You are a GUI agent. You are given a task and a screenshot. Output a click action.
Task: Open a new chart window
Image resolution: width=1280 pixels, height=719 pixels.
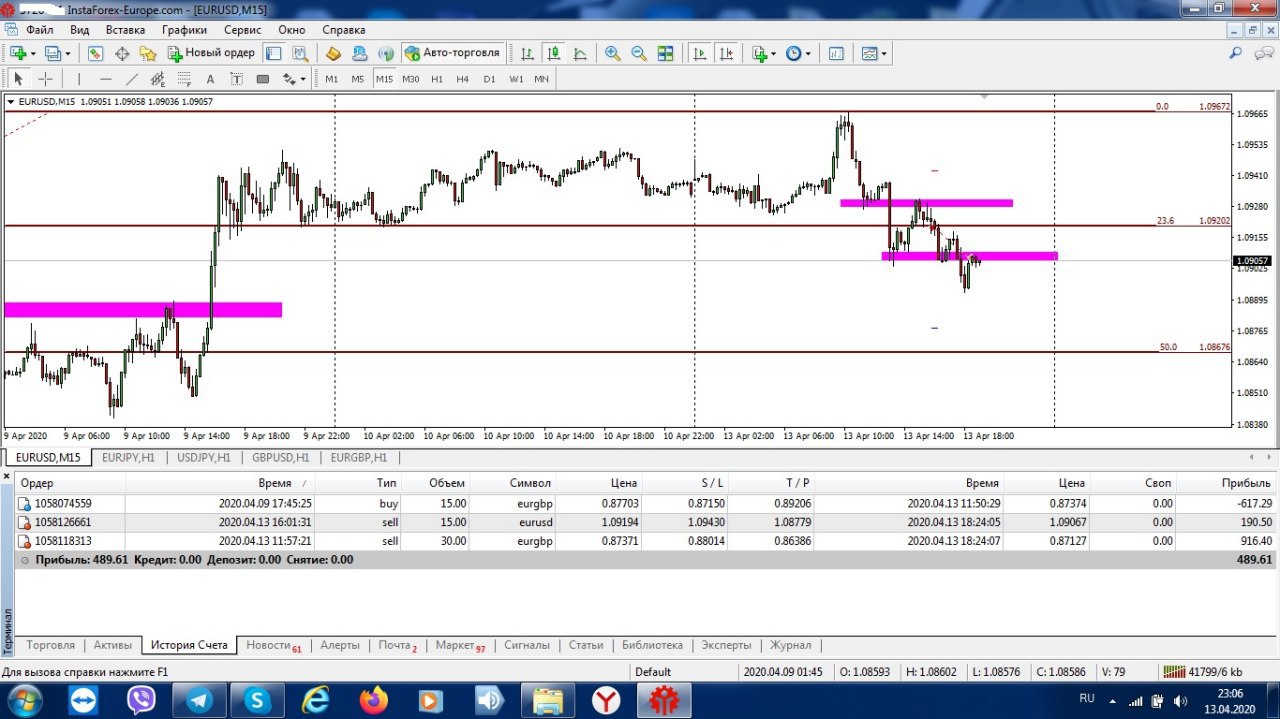[x=18, y=53]
